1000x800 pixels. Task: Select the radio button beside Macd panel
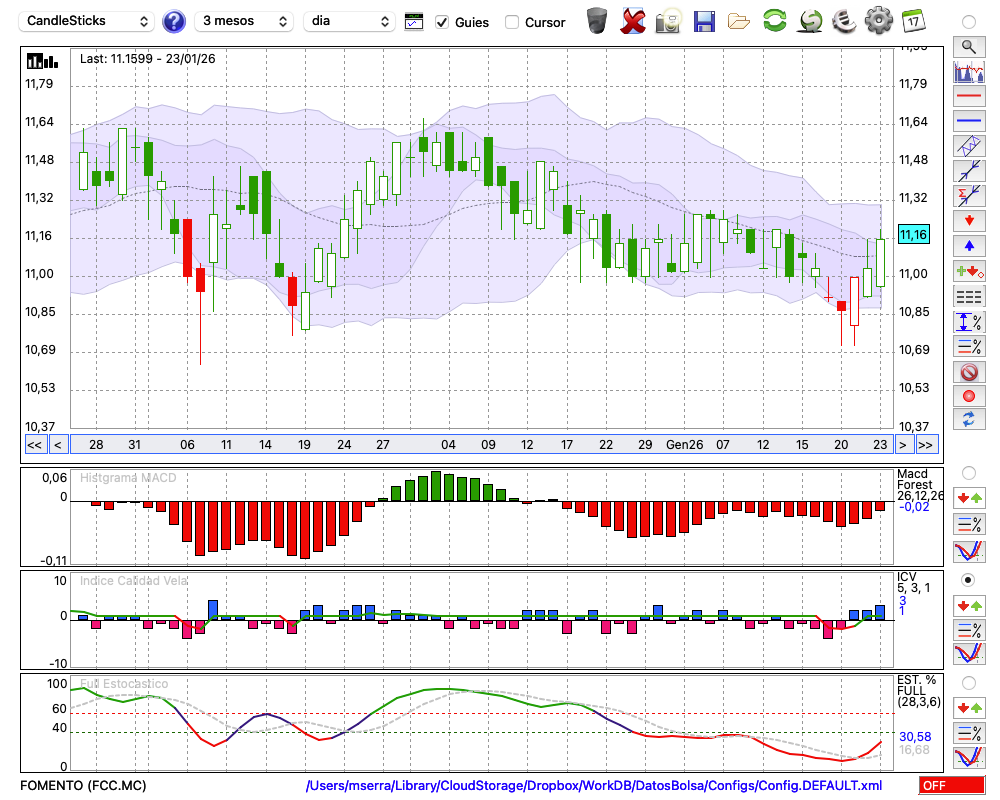click(x=968, y=472)
